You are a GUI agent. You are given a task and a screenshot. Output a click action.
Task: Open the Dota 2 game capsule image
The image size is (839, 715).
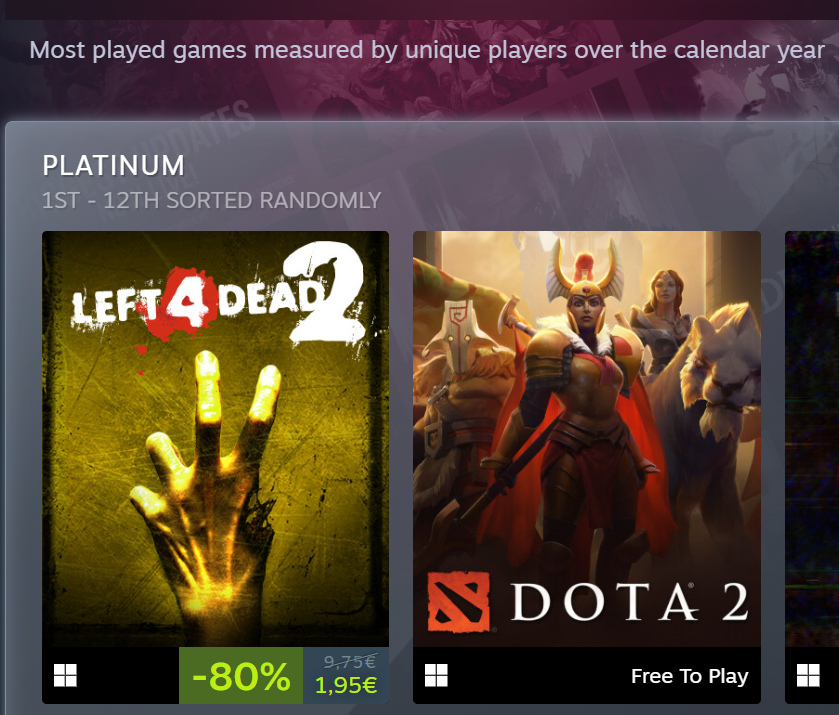[586, 439]
